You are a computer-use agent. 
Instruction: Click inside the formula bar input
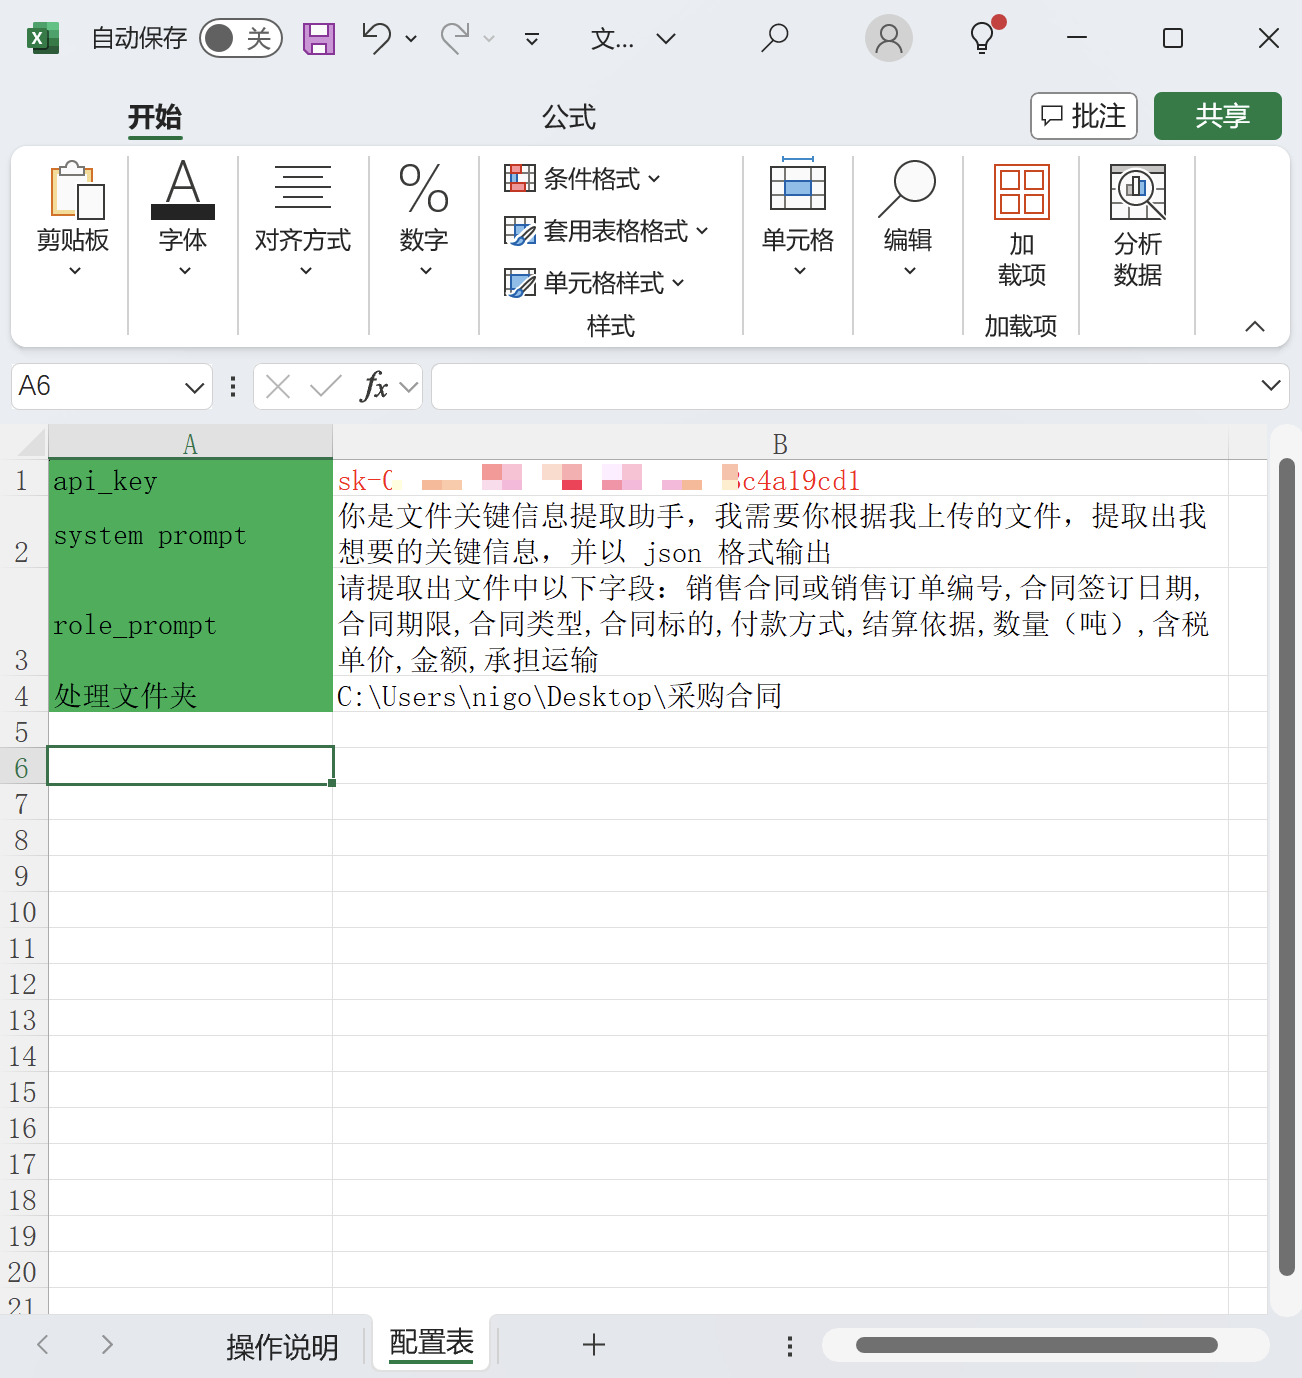click(845, 386)
